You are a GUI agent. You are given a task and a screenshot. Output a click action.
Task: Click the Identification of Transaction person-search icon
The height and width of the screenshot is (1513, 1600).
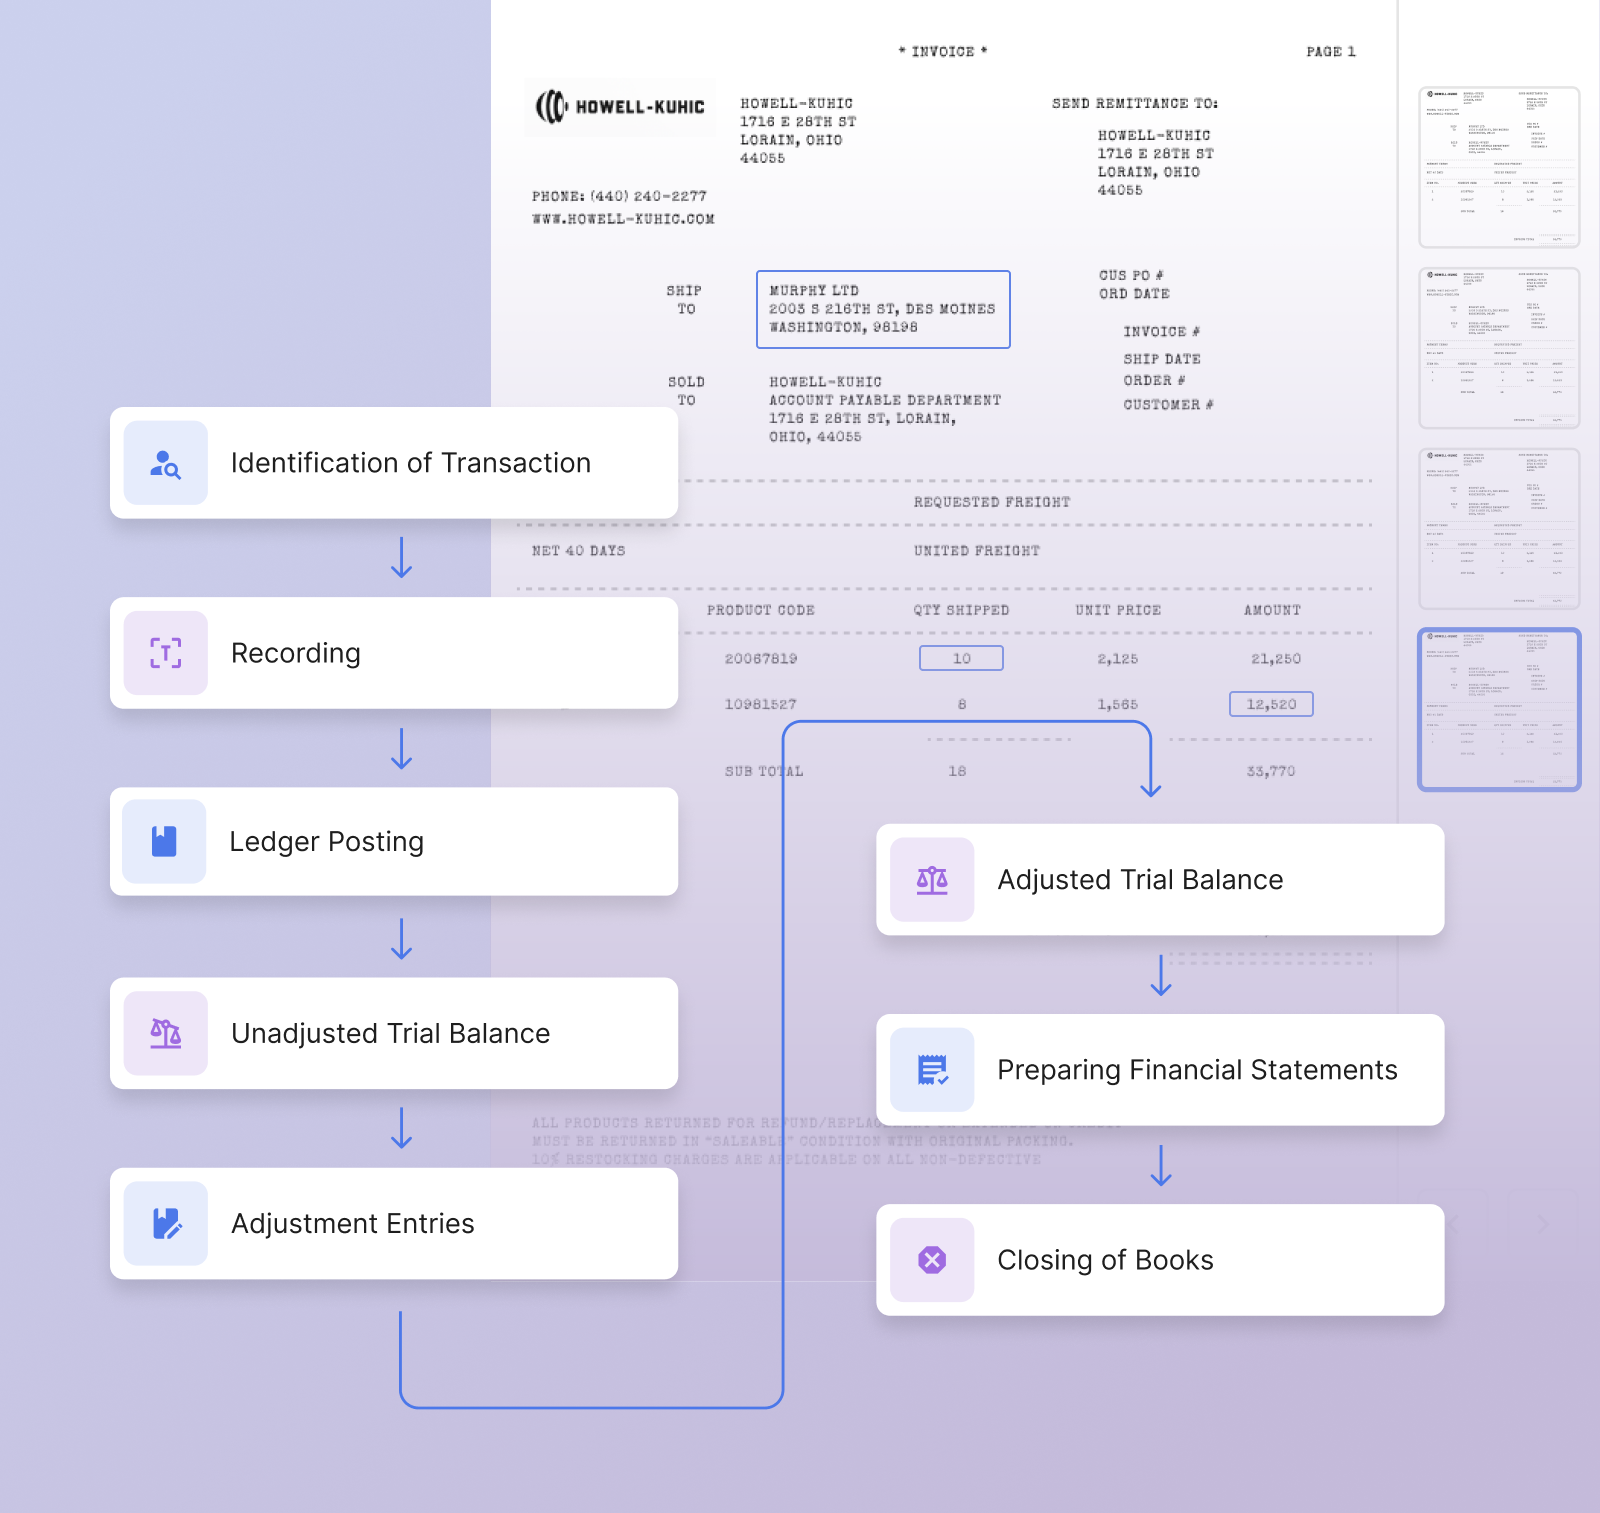coord(165,463)
